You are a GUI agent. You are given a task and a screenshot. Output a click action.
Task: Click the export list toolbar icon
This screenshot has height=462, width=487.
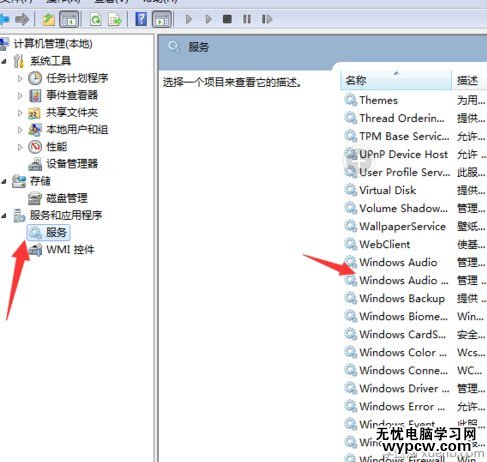point(115,19)
